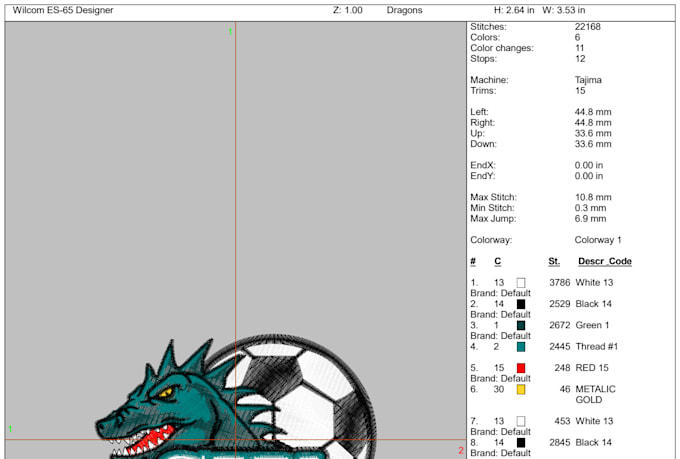Screen dimensions: 680x459
Task: Click stitch count 2529 in row 2
Action: [x=559, y=304]
